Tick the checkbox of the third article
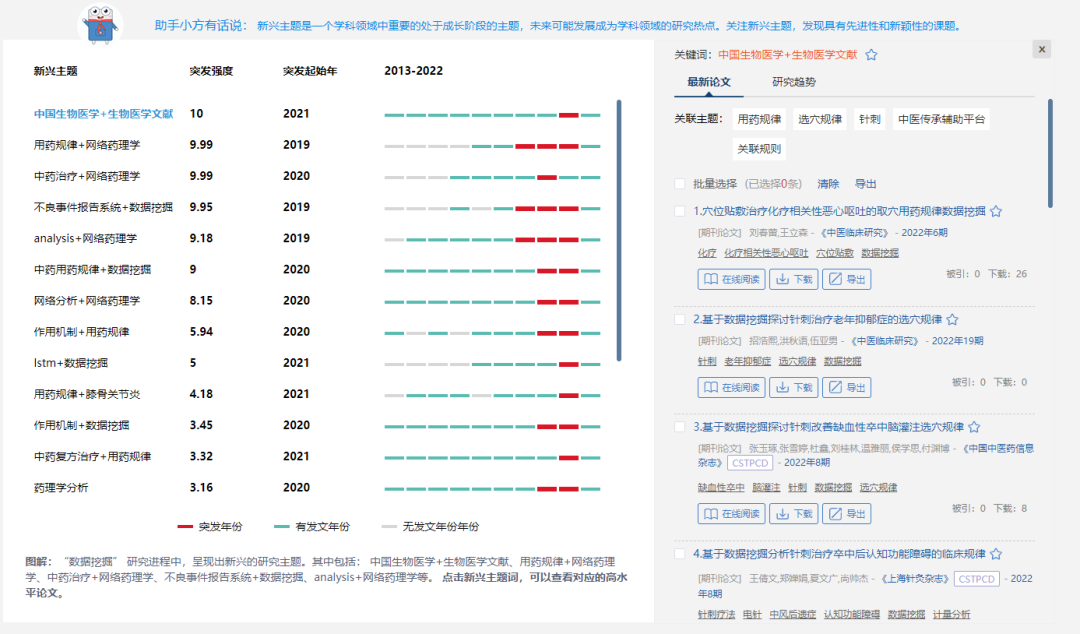1080x634 pixels. click(x=681, y=427)
